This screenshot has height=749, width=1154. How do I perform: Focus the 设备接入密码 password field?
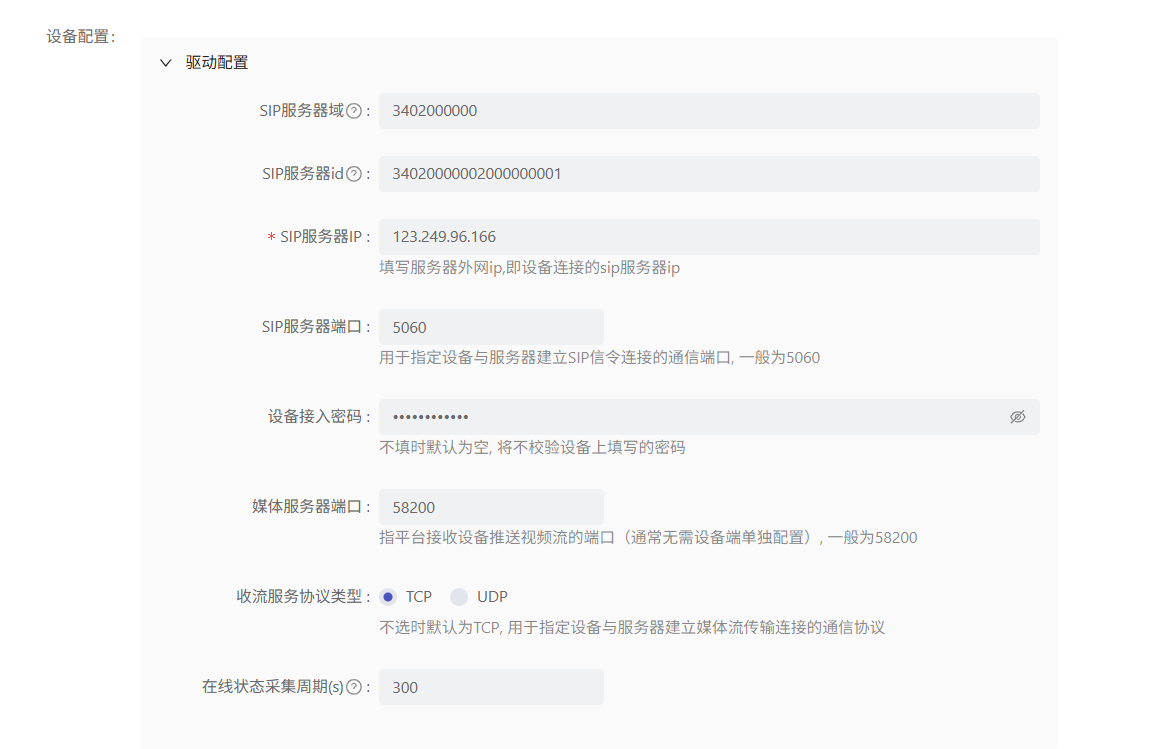[690, 417]
